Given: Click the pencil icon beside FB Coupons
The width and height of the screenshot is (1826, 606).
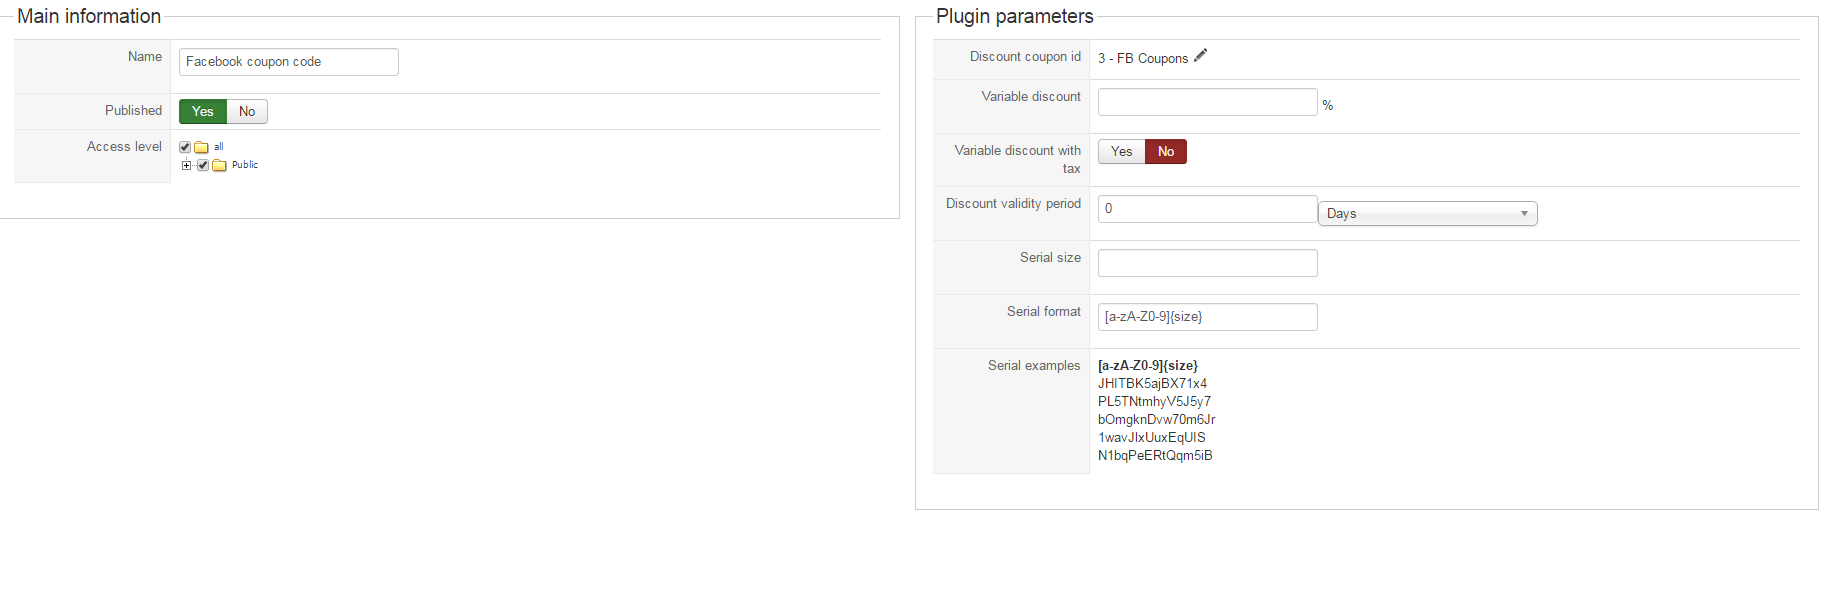Looking at the screenshot, I should (x=1200, y=56).
